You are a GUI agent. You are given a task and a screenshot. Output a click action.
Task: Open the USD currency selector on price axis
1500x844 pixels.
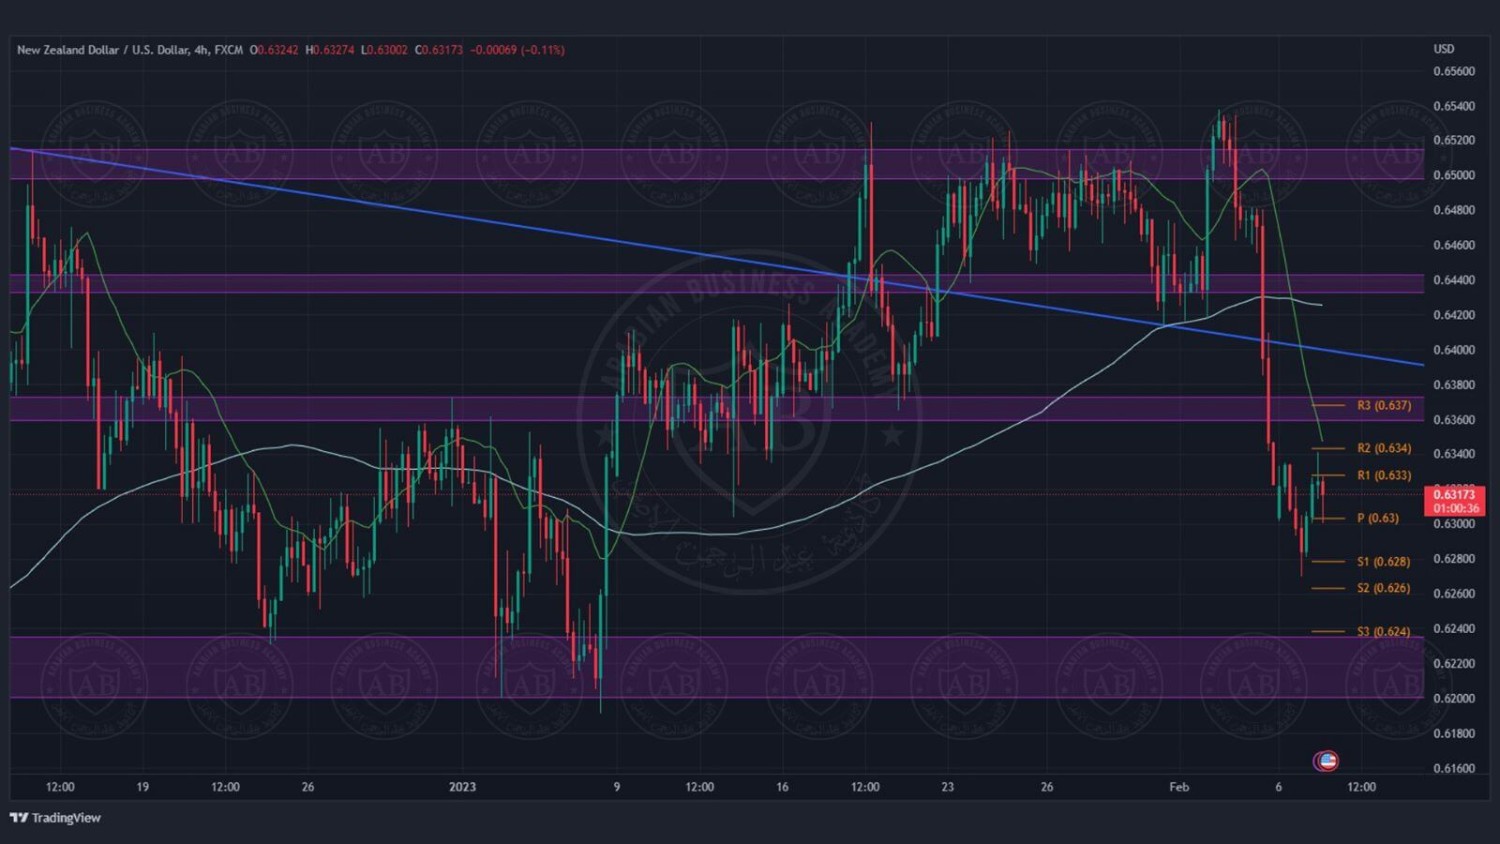pos(1444,49)
